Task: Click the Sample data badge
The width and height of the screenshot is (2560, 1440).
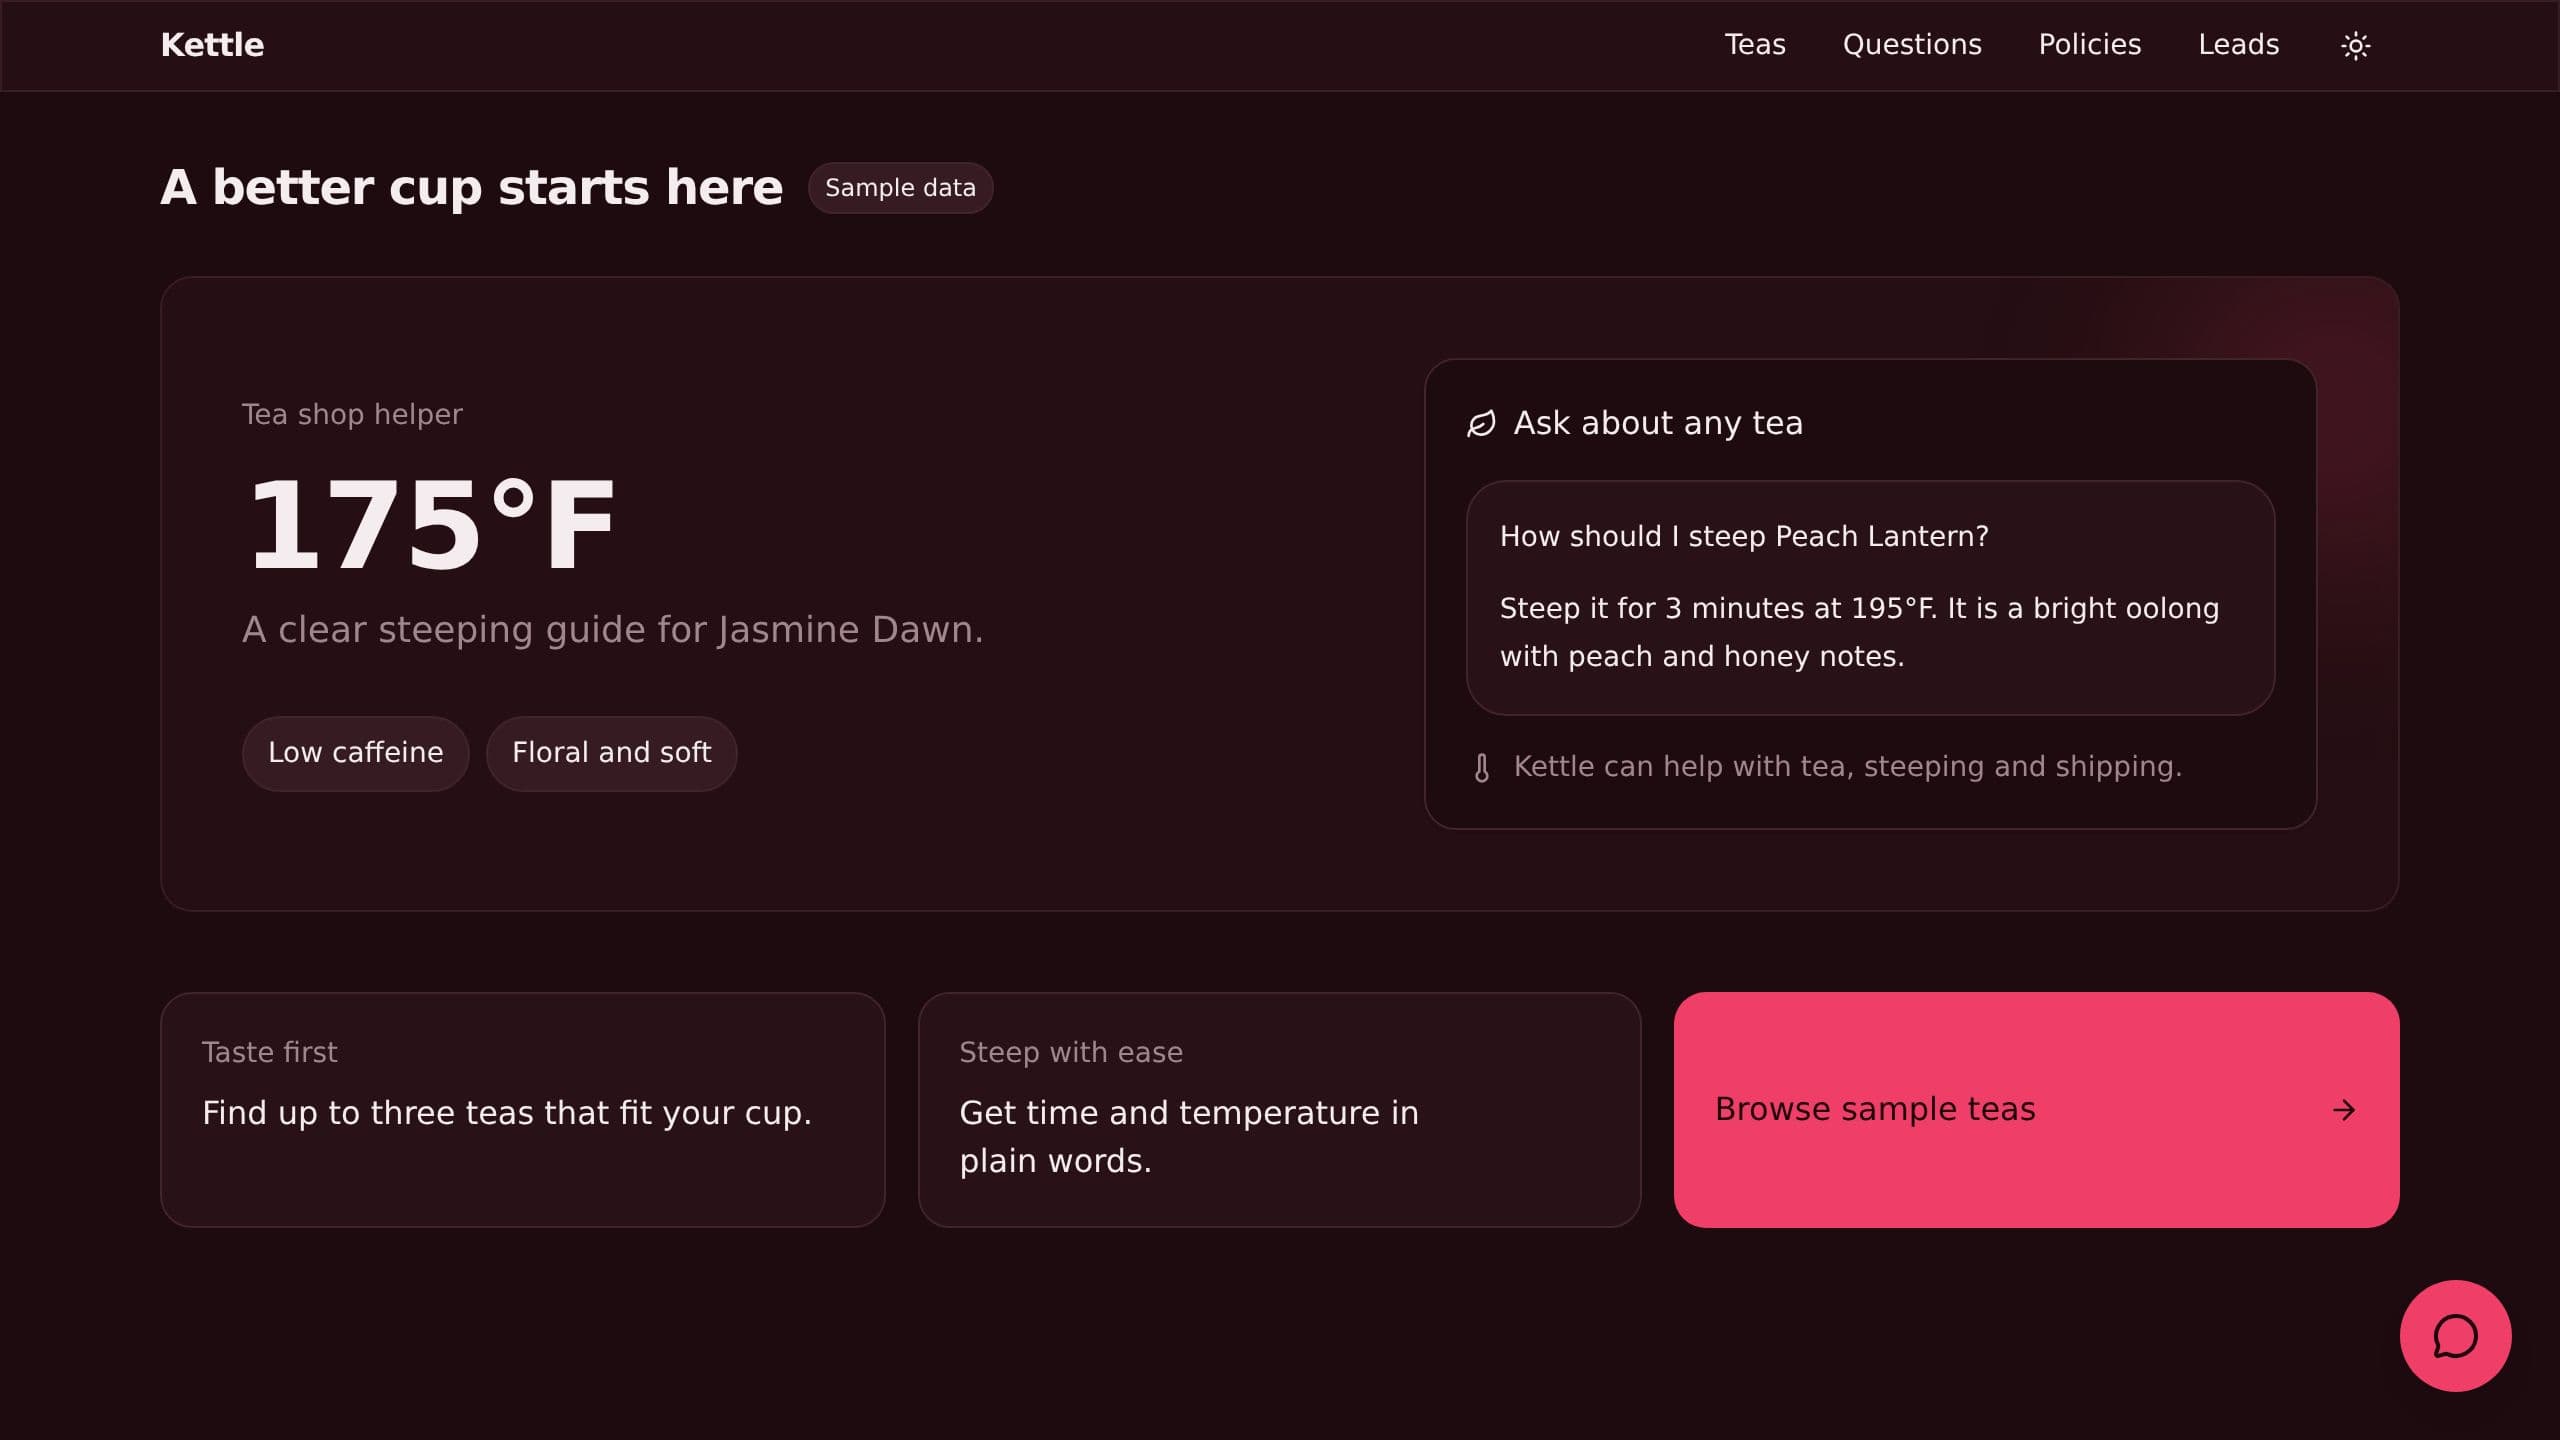Action: point(900,188)
